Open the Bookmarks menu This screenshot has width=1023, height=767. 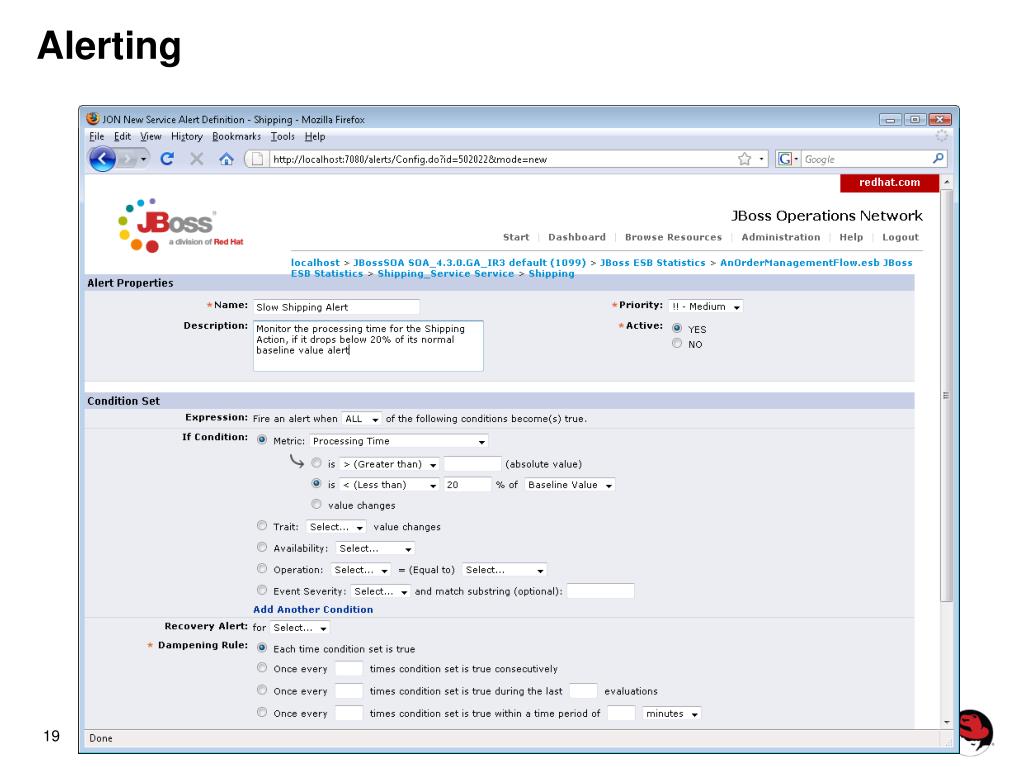click(236, 136)
